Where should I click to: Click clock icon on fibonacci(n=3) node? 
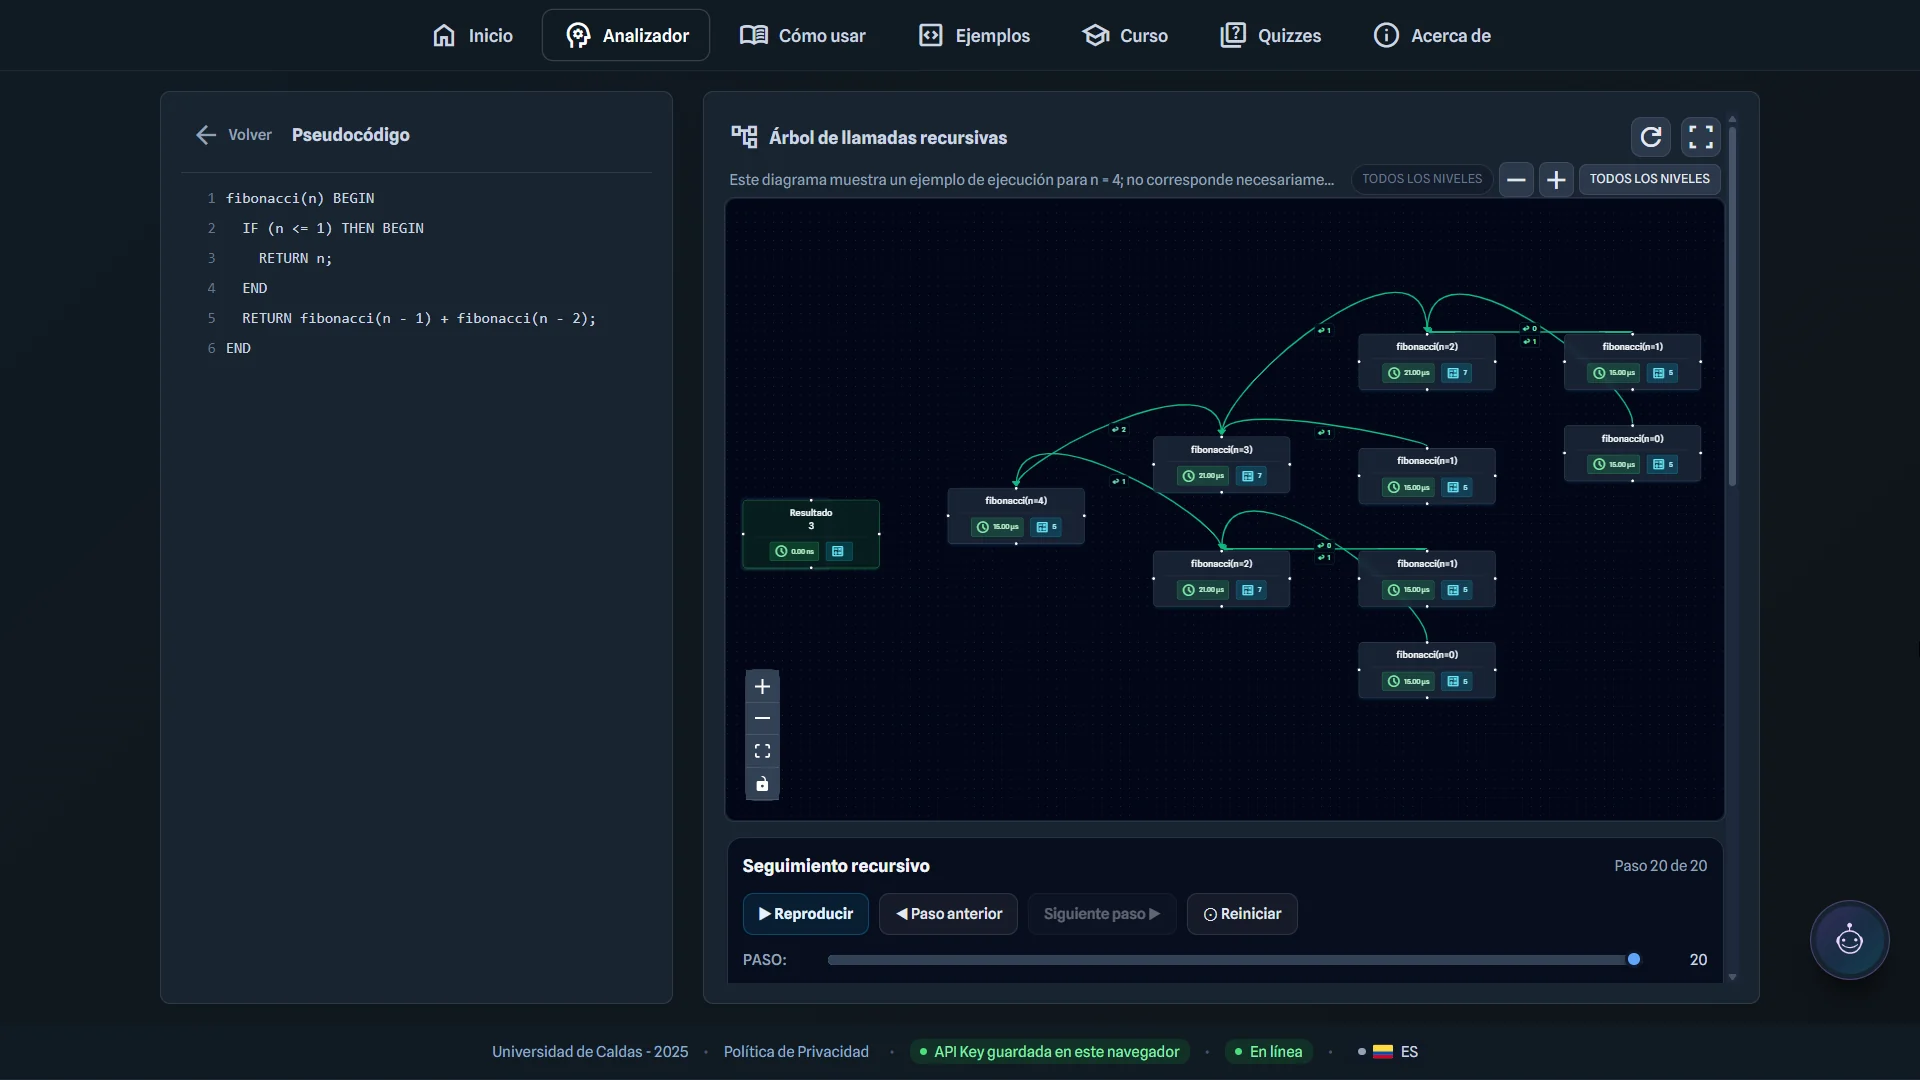click(x=1188, y=476)
